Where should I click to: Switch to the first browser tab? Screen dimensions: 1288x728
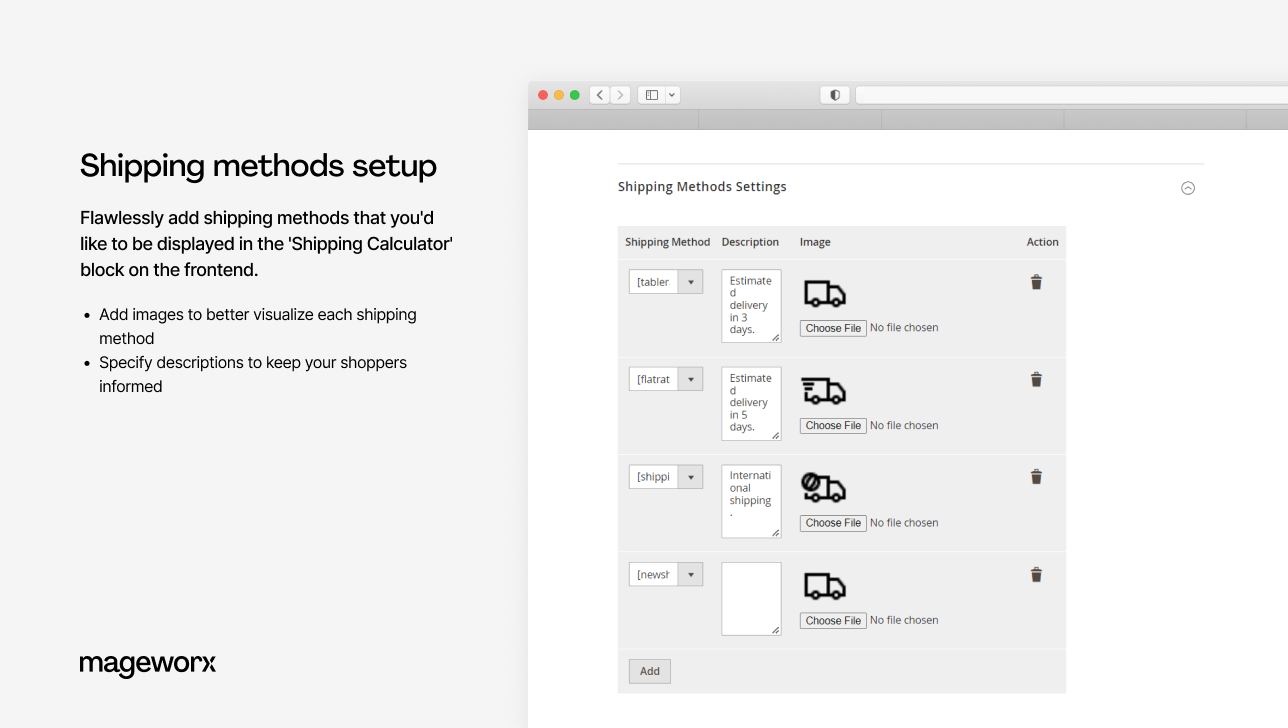pyautogui.click(x=614, y=120)
